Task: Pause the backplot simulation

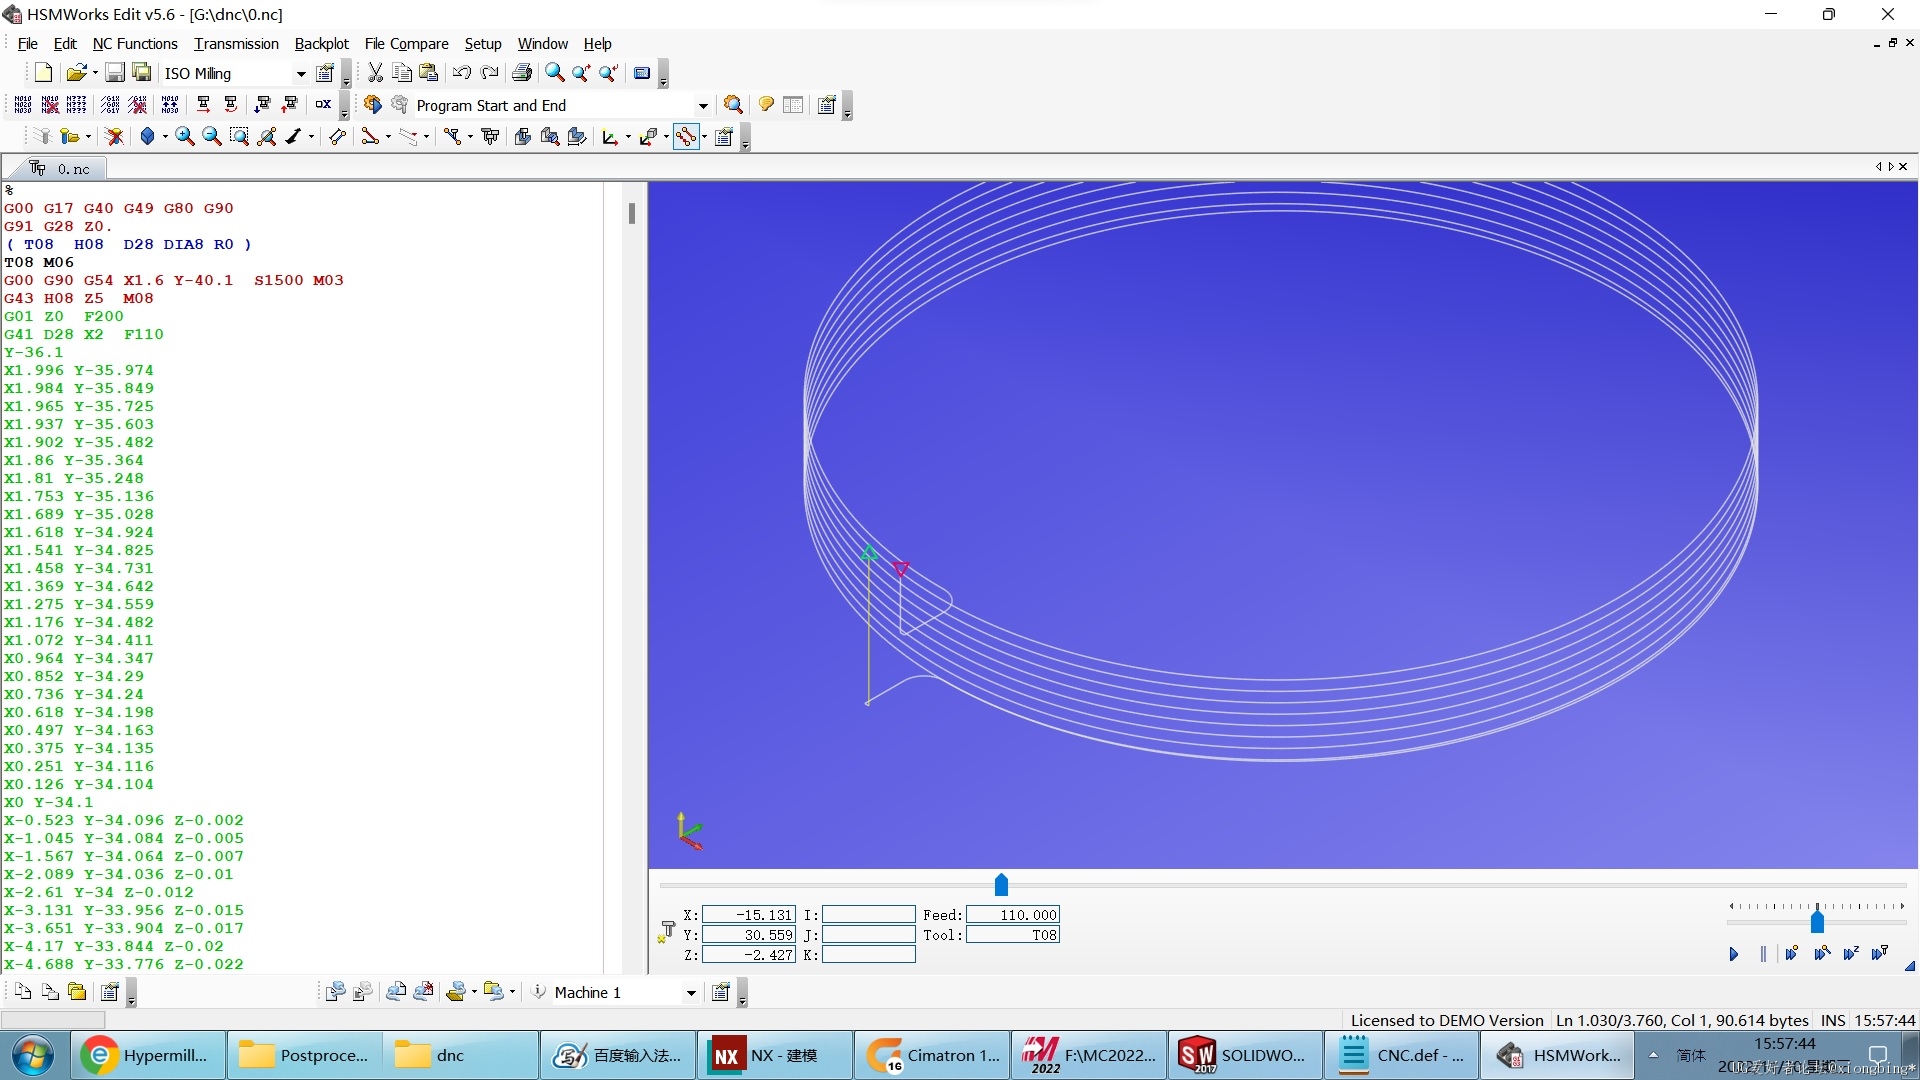Action: (1763, 954)
